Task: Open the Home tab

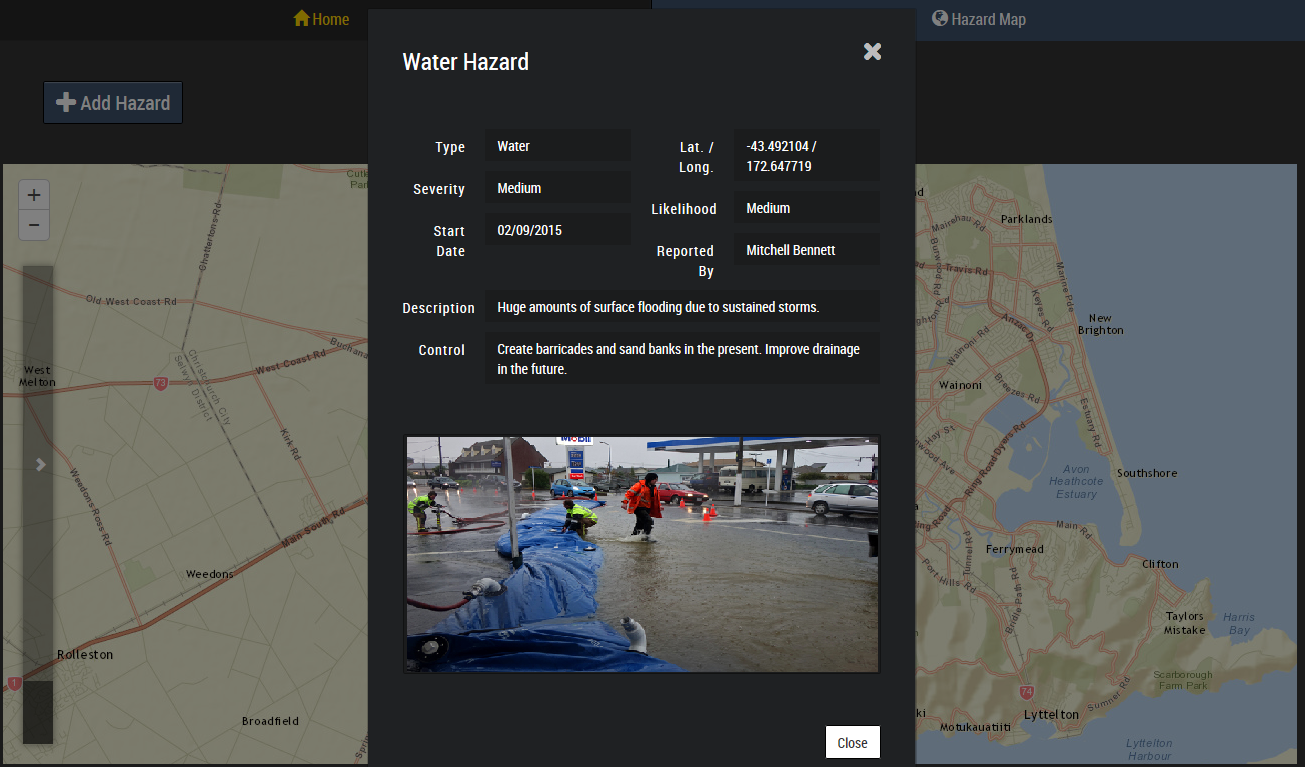Action: pos(321,19)
